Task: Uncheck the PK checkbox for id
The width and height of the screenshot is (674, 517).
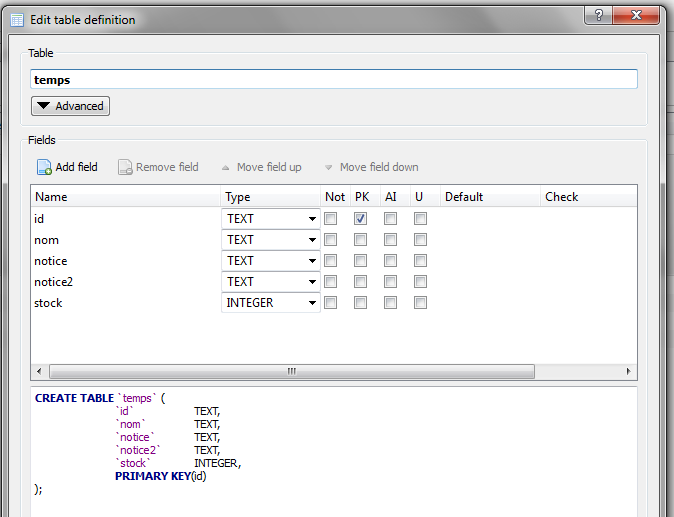Action: [360, 219]
